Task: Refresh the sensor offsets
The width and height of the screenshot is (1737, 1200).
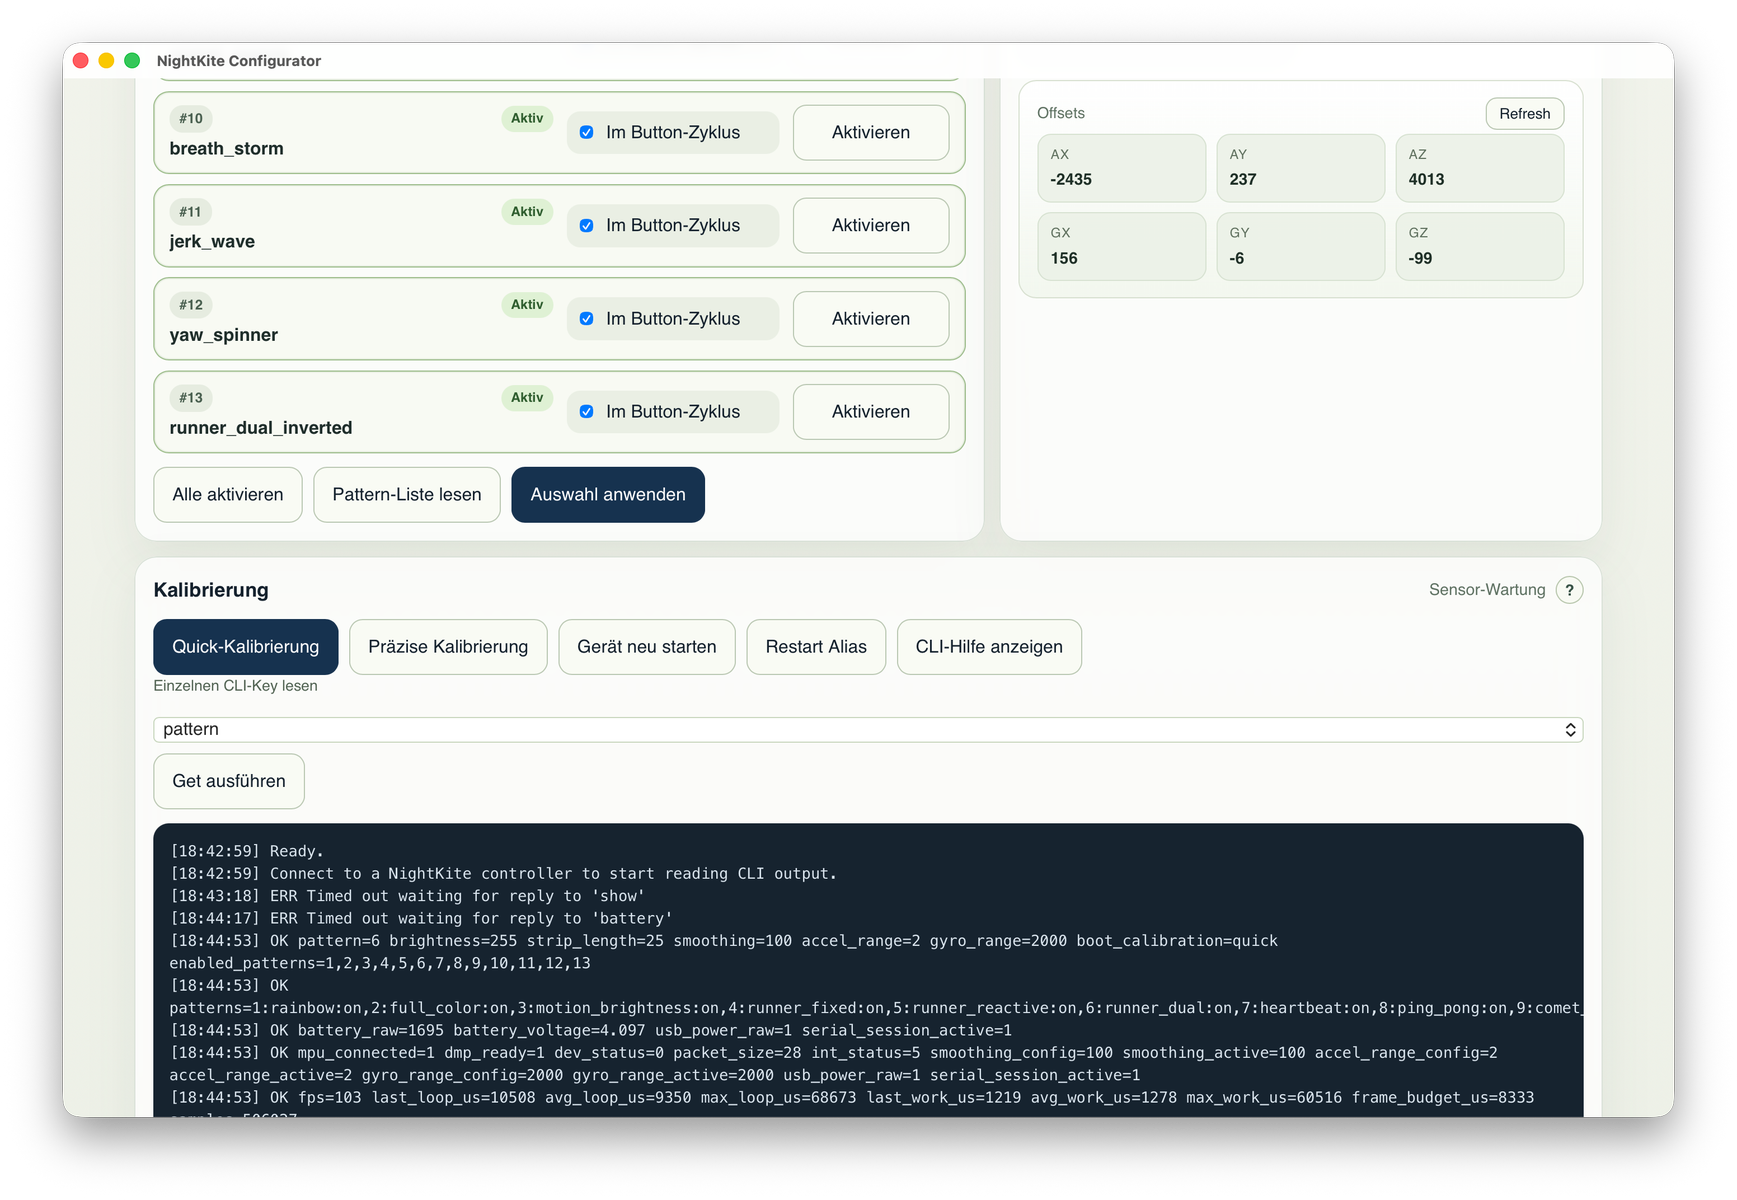Action: point(1523,114)
